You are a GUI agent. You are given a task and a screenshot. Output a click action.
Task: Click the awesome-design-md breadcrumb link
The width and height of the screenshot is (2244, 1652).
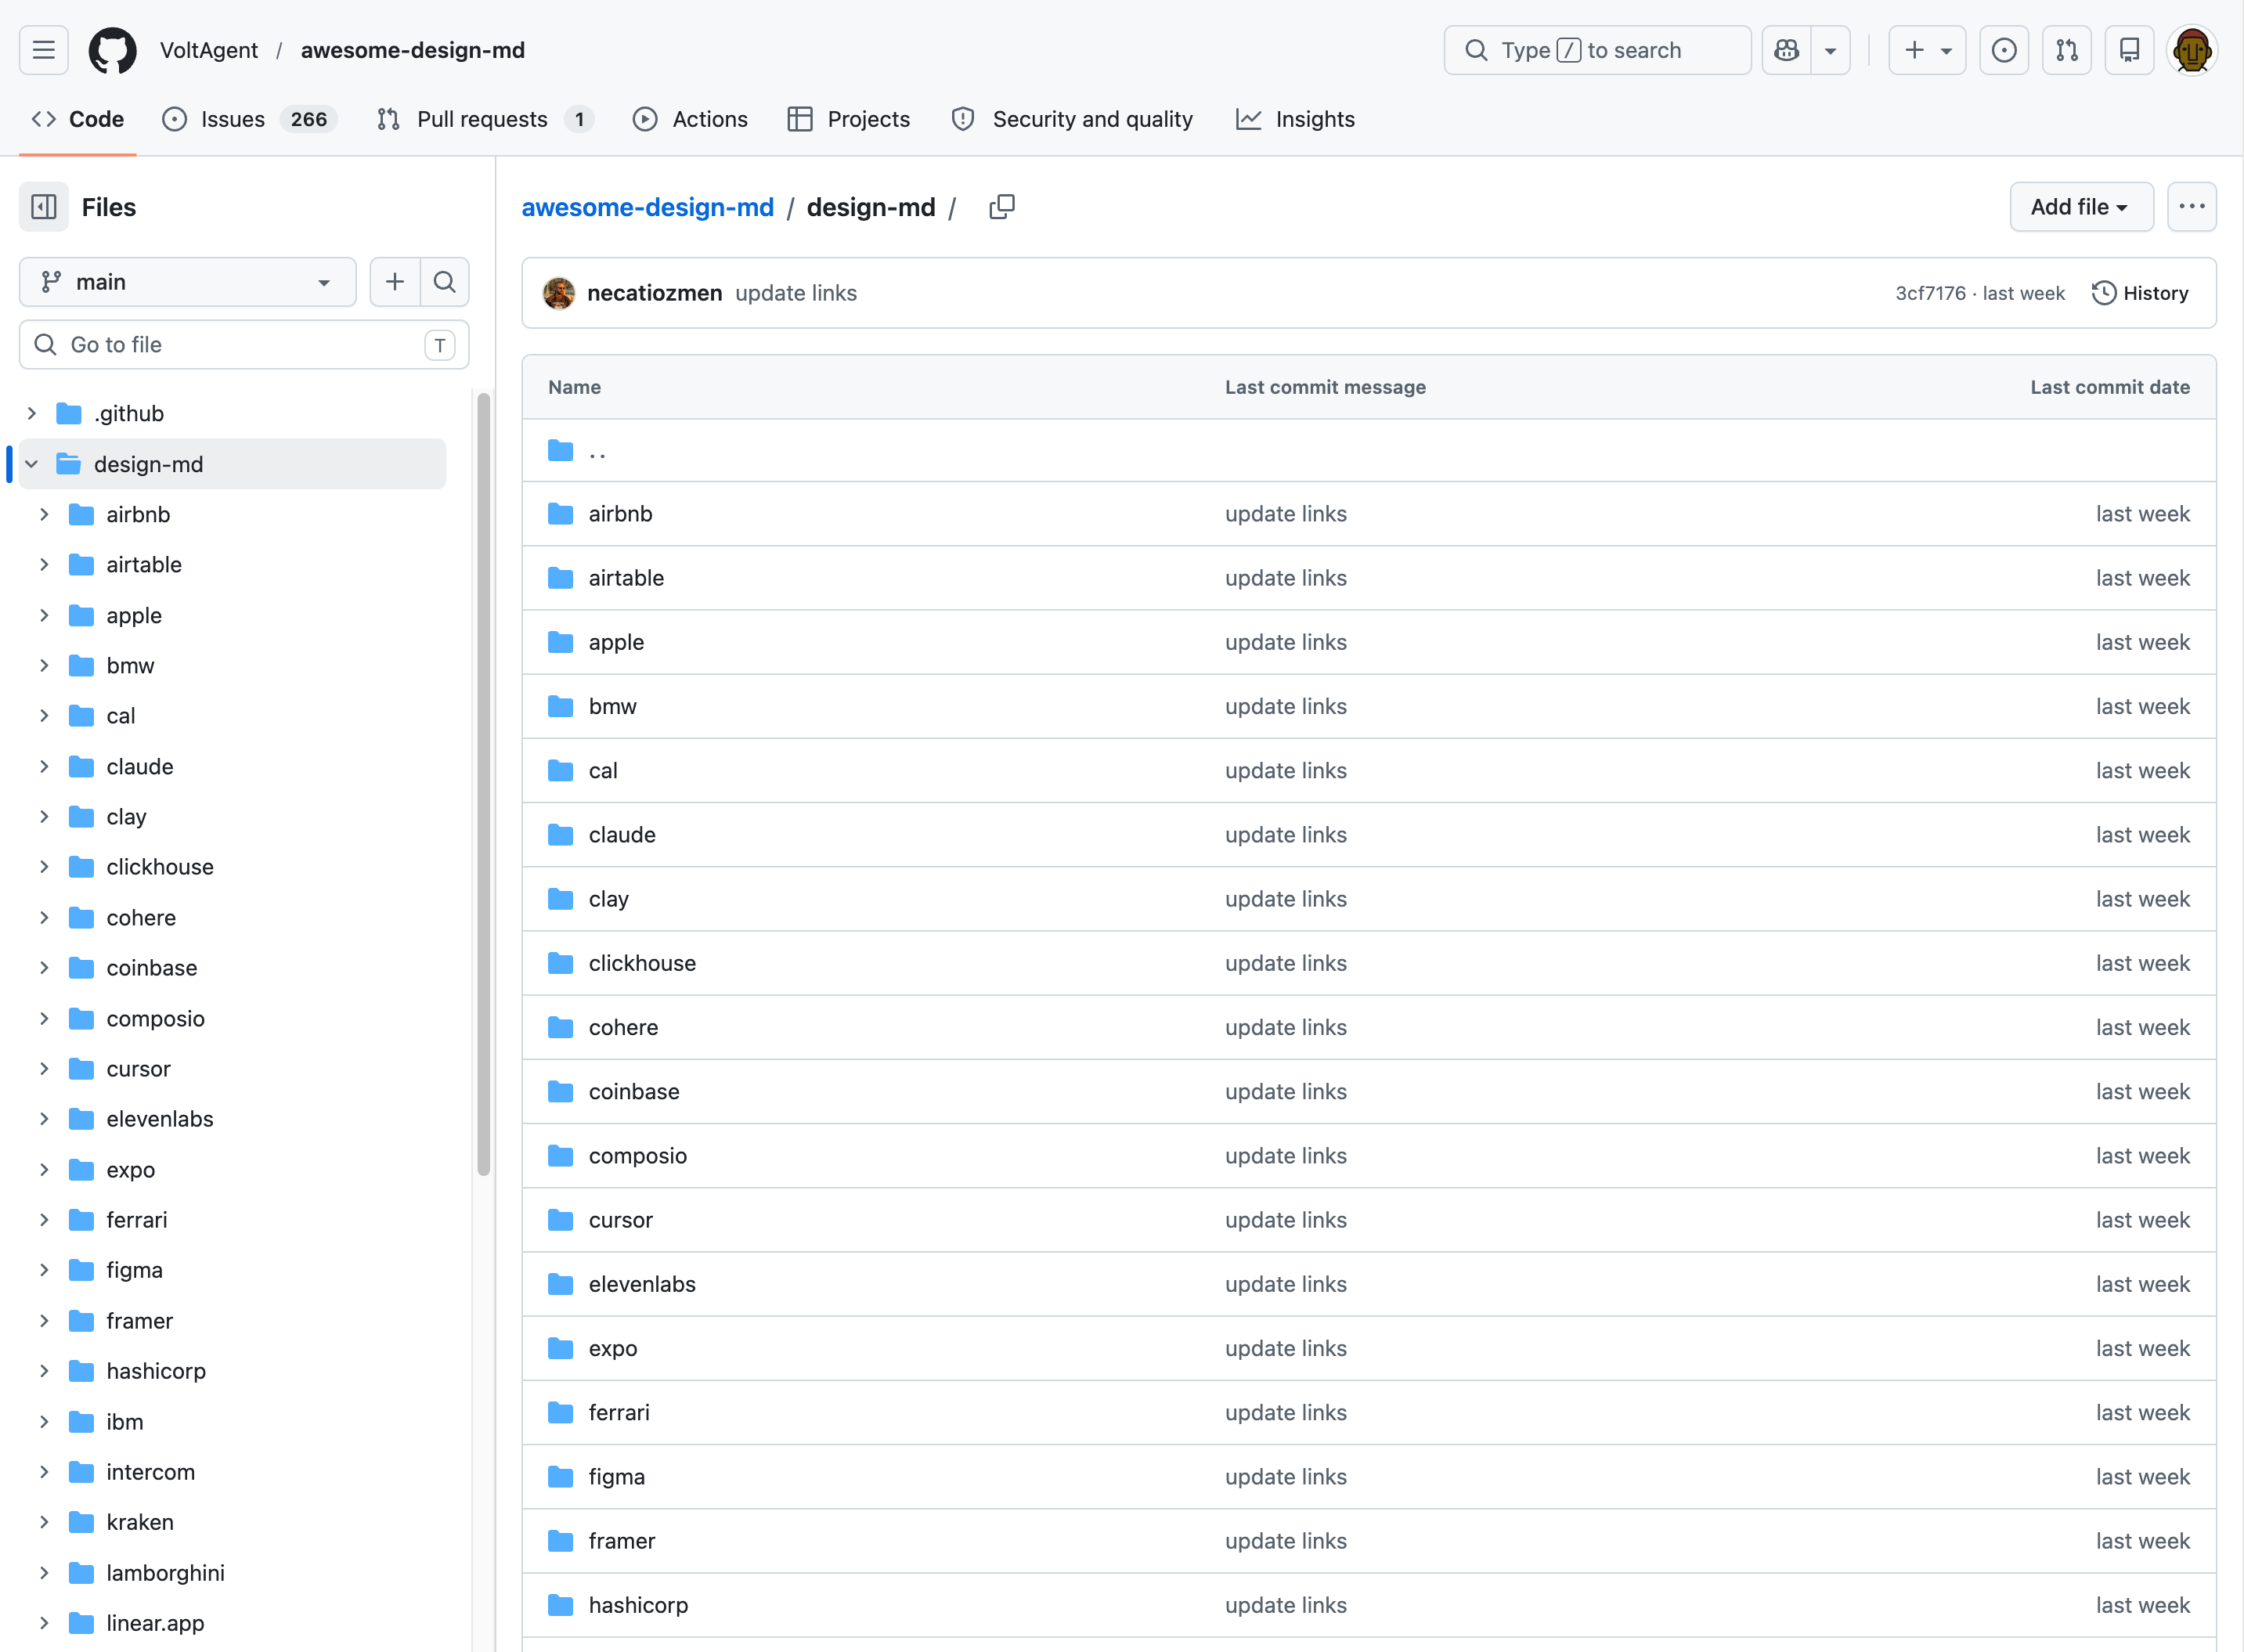pos(647,207)
